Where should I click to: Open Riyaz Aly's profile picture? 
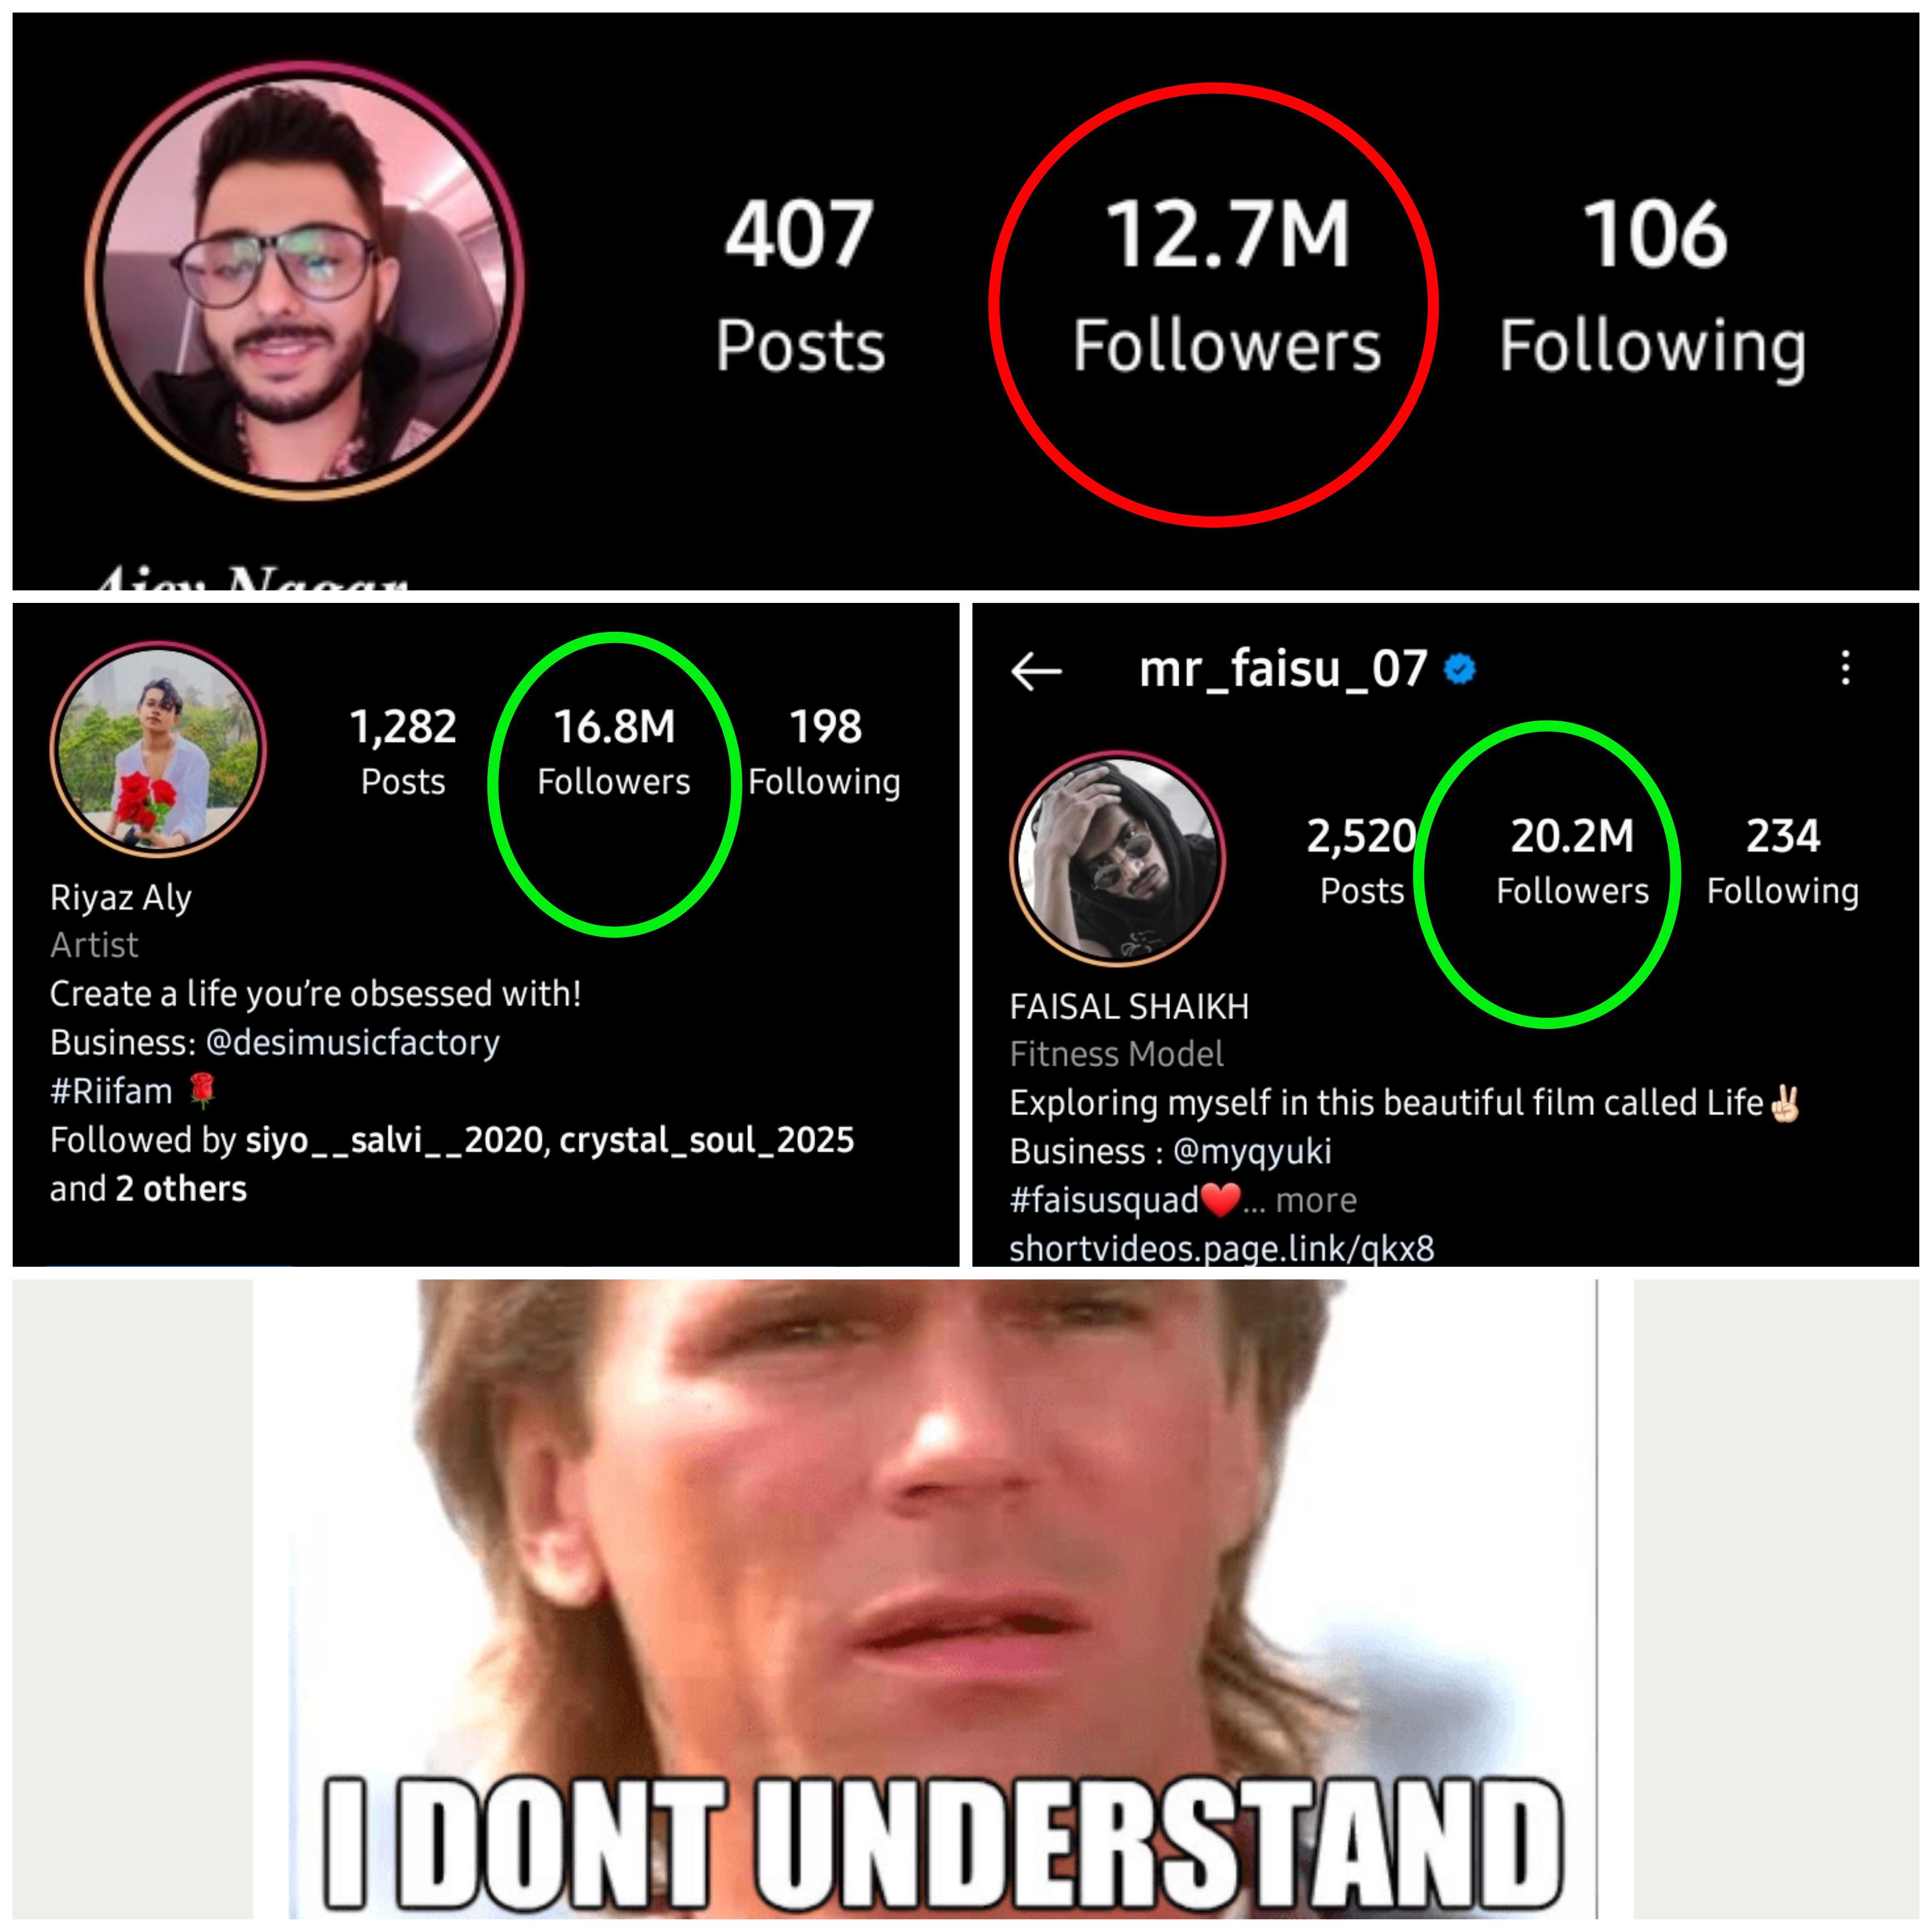(x=158, y=750)
